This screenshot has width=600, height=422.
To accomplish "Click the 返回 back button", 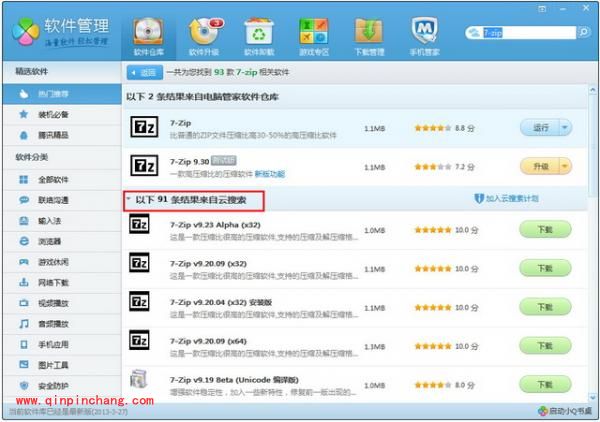I will point(145,72).
